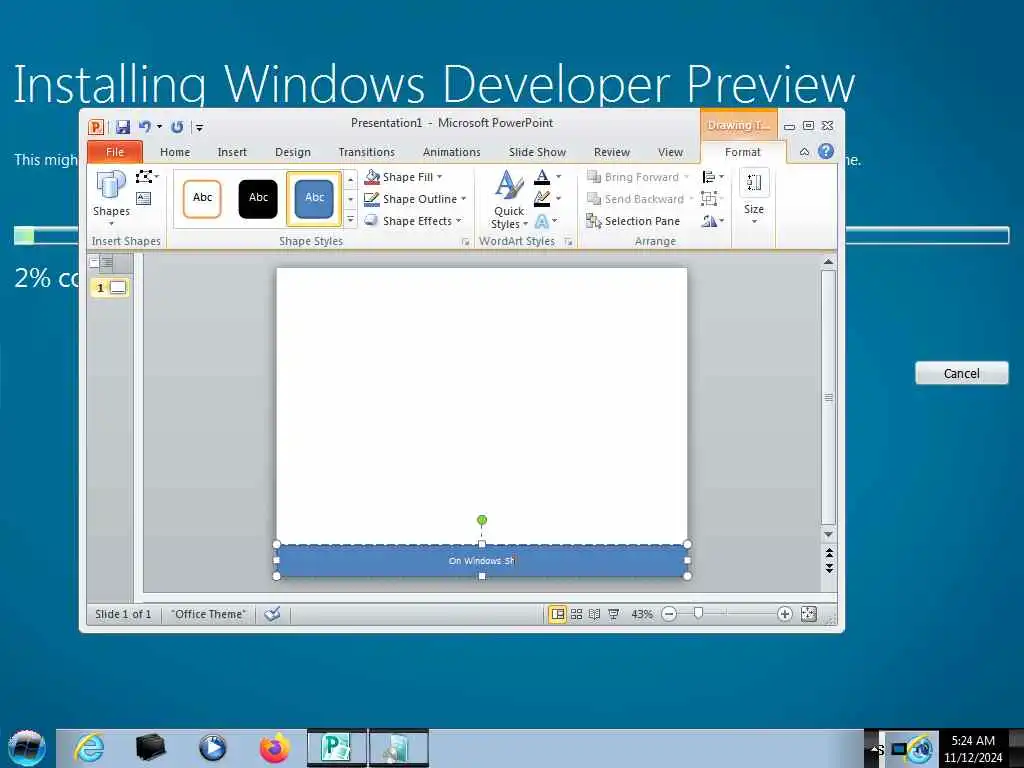Image resolution: width=1024 pixels, height=768 pixels.
Task: Open the Windows Start orb
Action: 26,748
